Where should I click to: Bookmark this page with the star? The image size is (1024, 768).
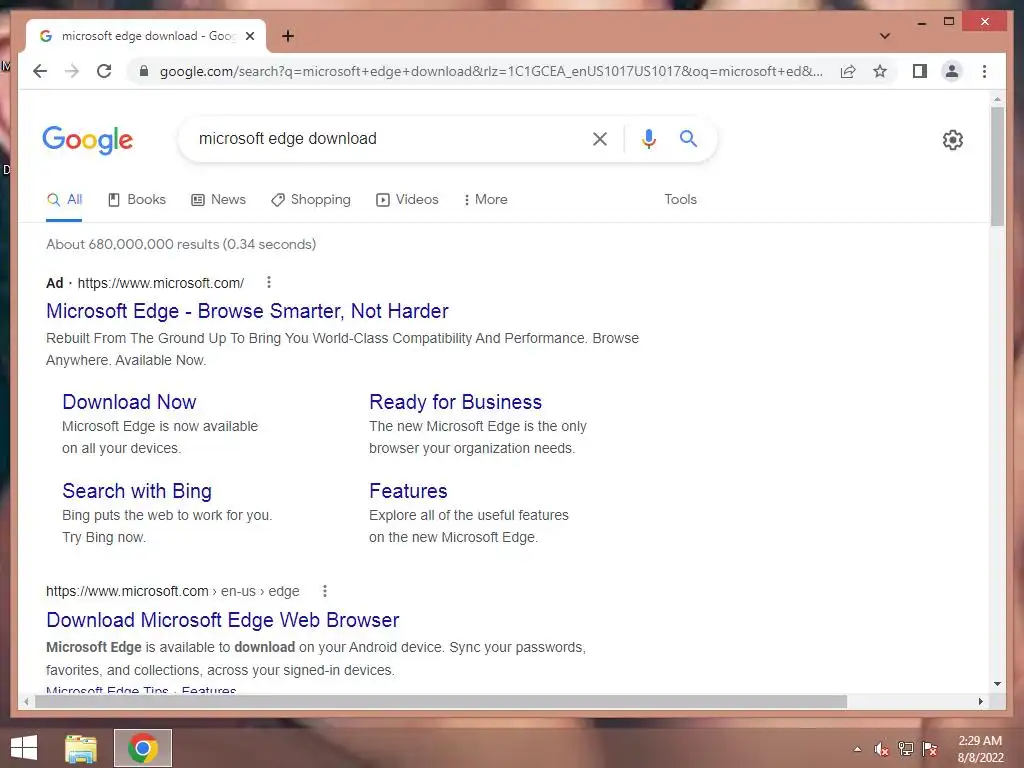click(x=880, y=71)
